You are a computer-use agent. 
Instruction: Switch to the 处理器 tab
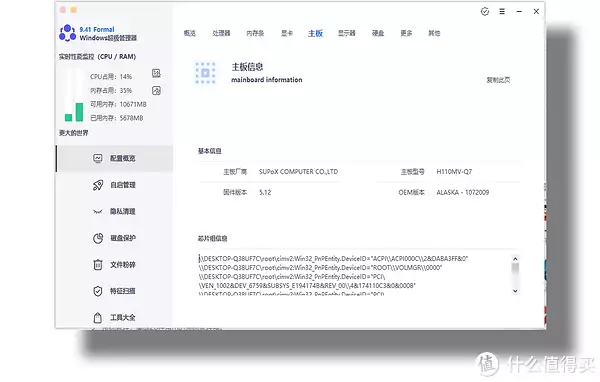coord(221,33)
